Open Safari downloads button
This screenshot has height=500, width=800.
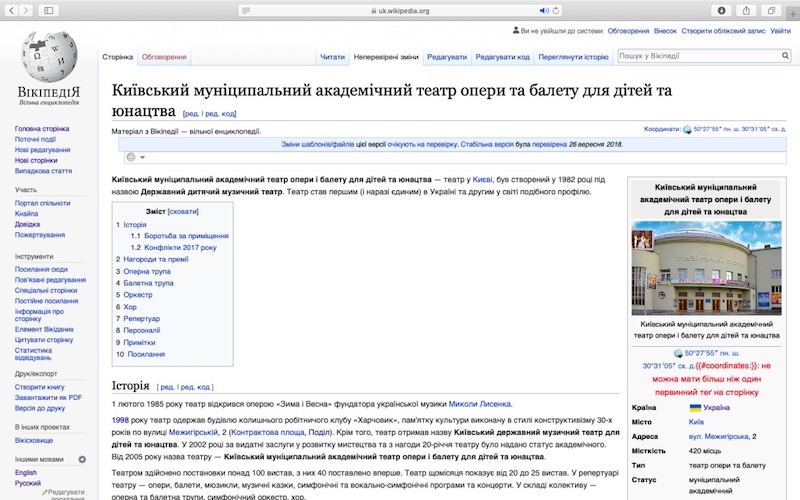coord(721,10)
